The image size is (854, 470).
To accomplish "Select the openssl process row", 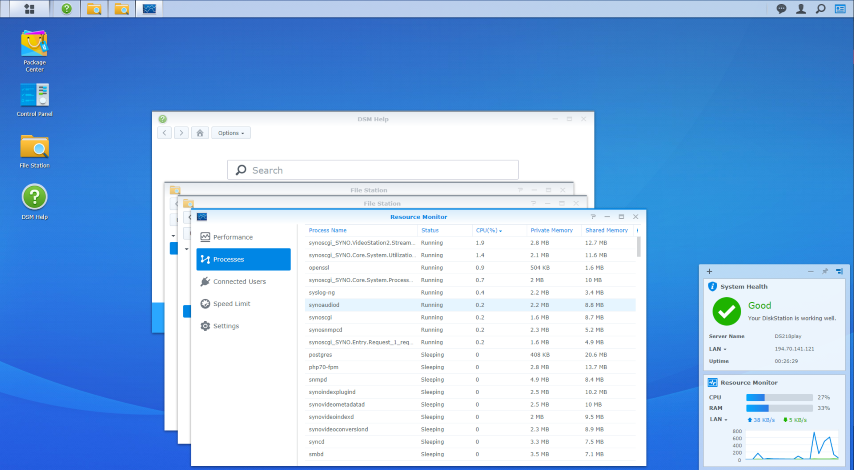I will [470, 267].
